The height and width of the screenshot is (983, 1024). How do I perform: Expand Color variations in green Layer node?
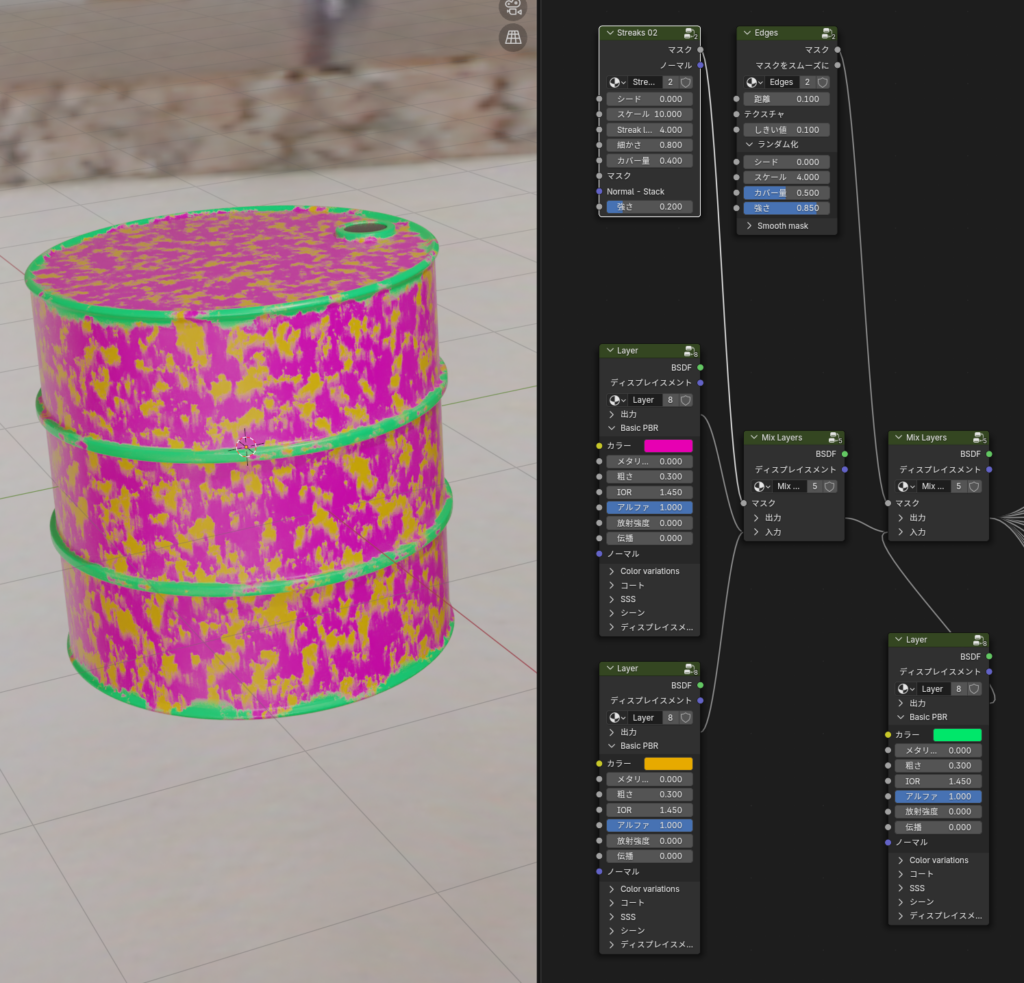[901, 860]
